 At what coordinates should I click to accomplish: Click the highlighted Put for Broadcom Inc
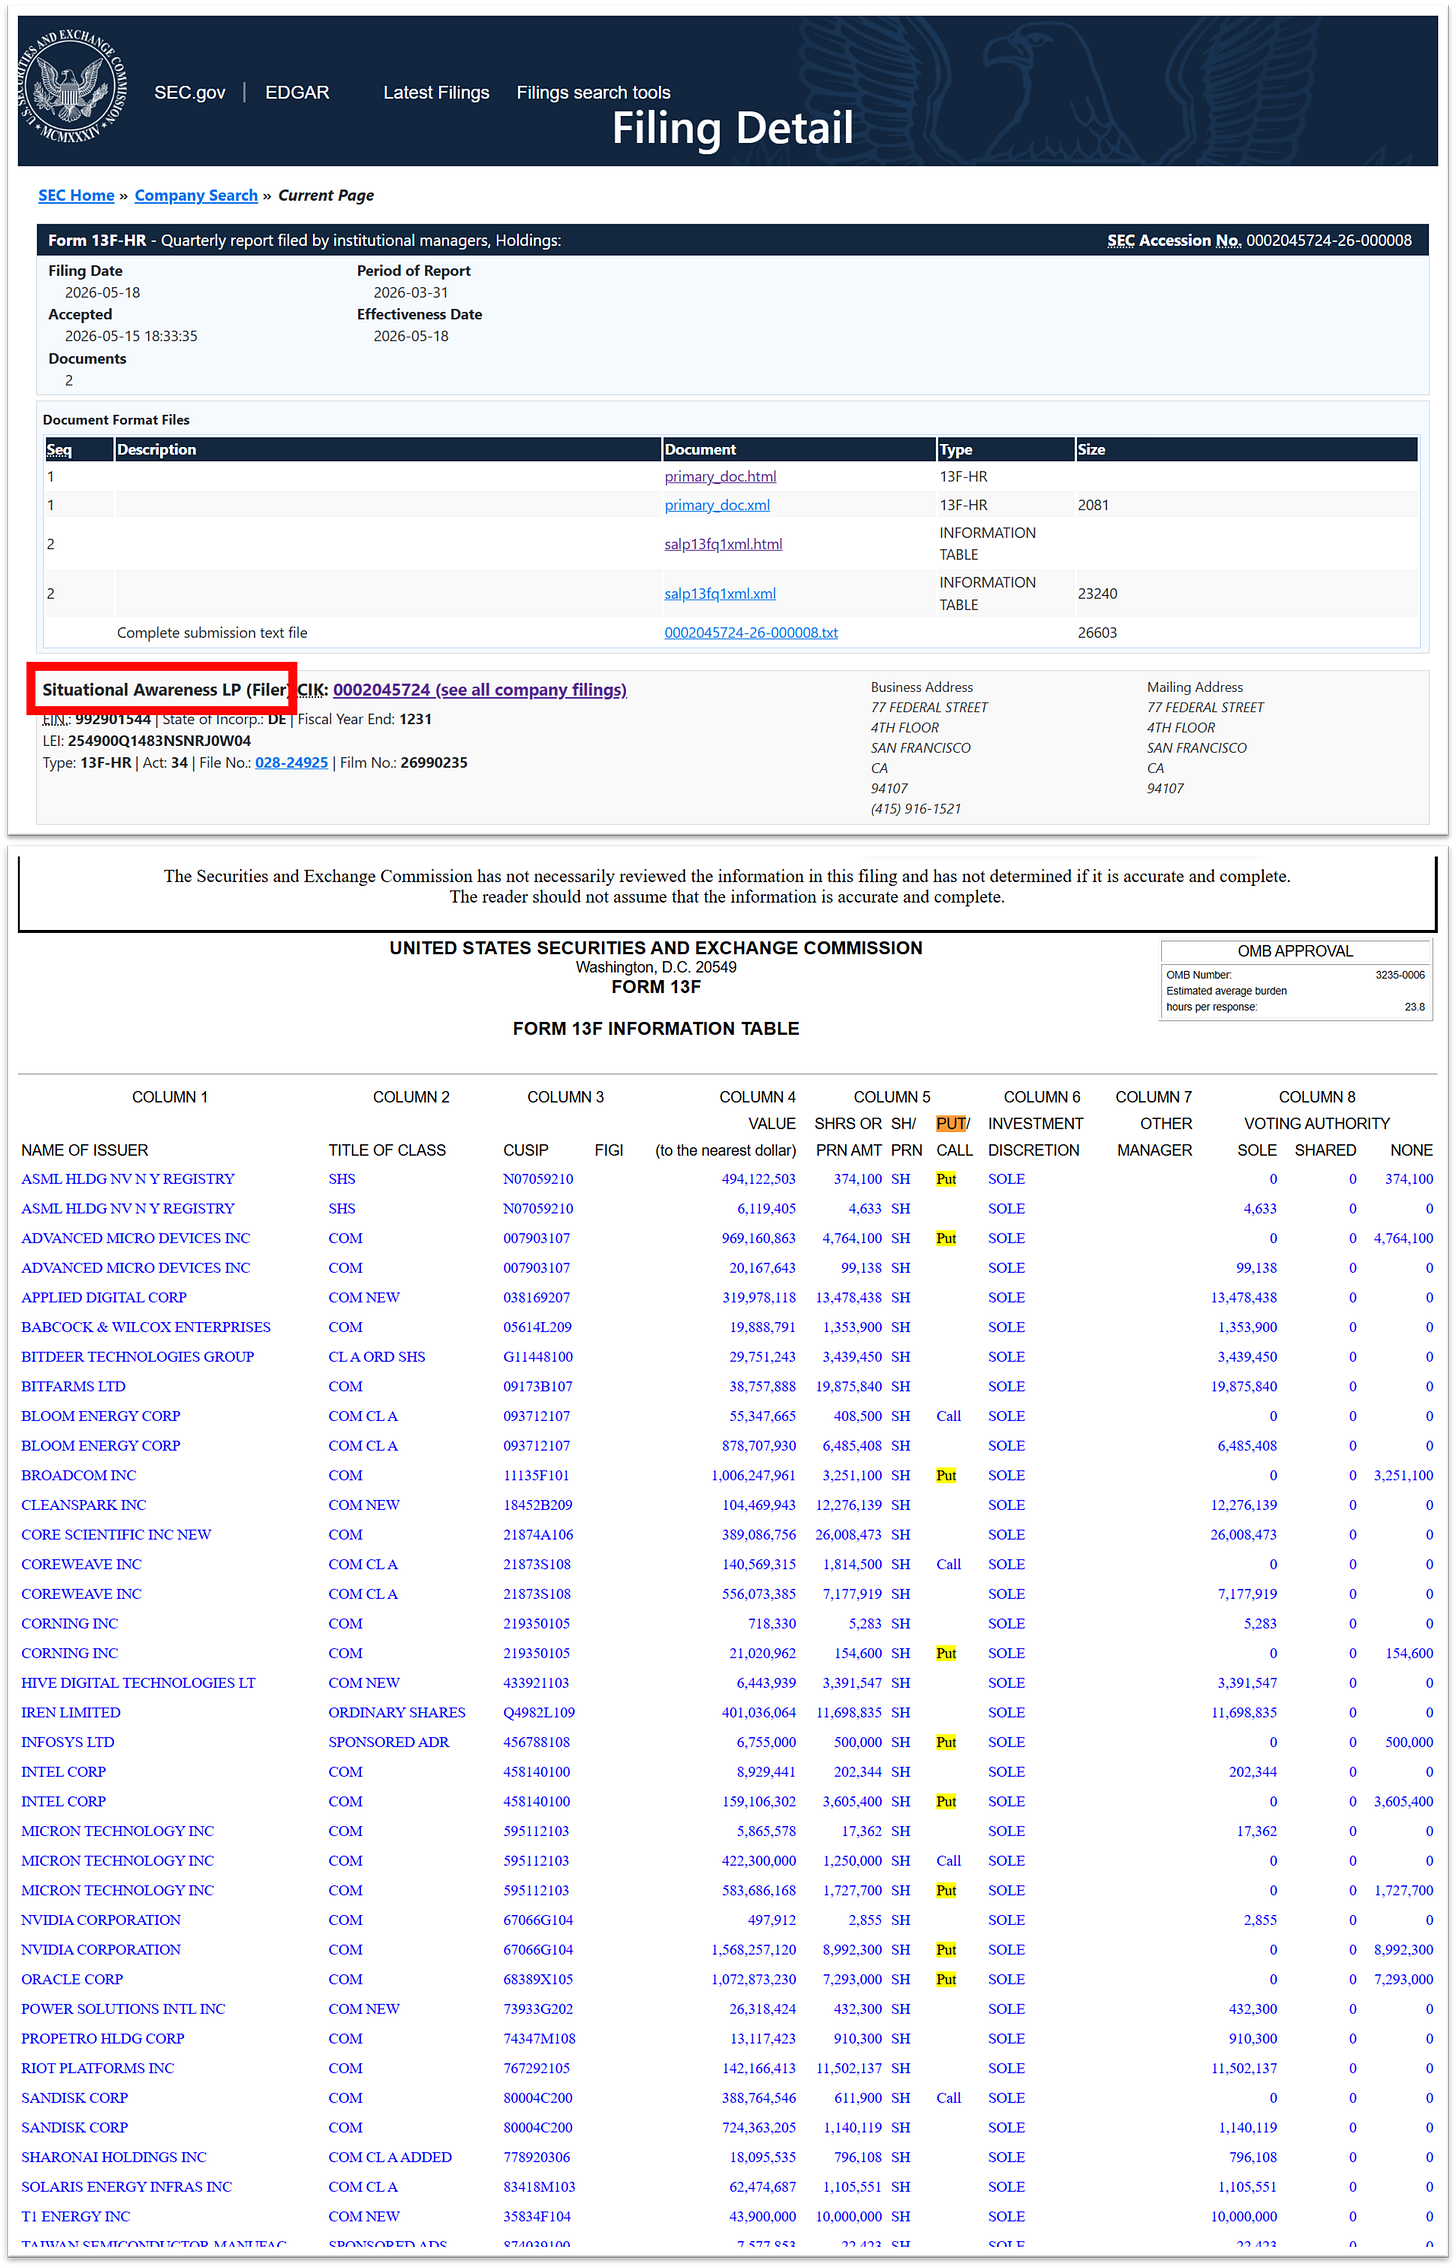point(946,1475)
